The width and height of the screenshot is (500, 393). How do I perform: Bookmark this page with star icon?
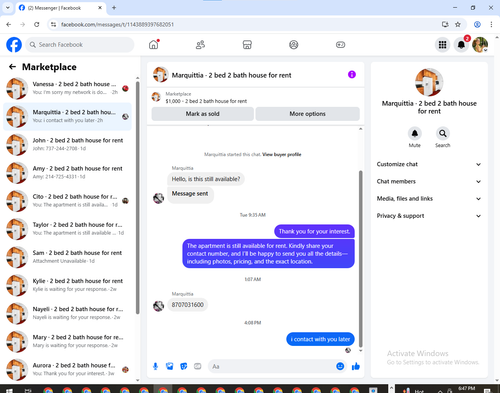click(458, 24)
